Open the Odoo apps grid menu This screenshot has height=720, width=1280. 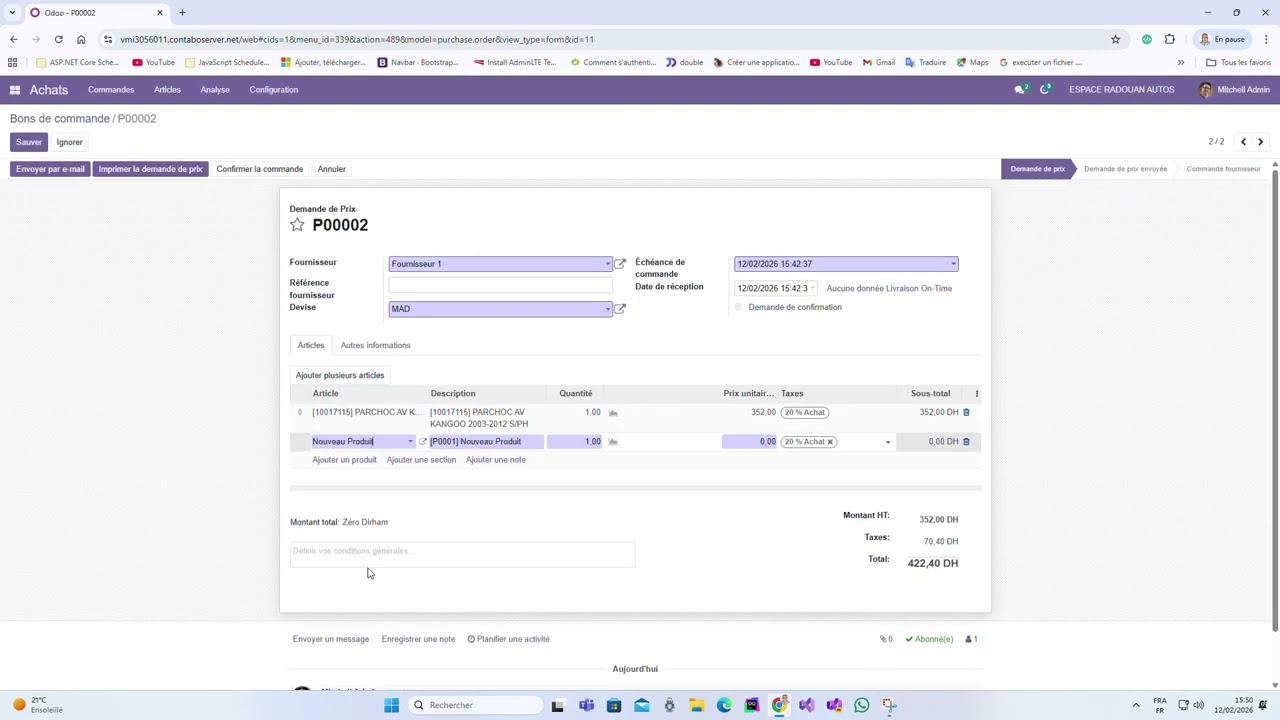coord(15,90)
